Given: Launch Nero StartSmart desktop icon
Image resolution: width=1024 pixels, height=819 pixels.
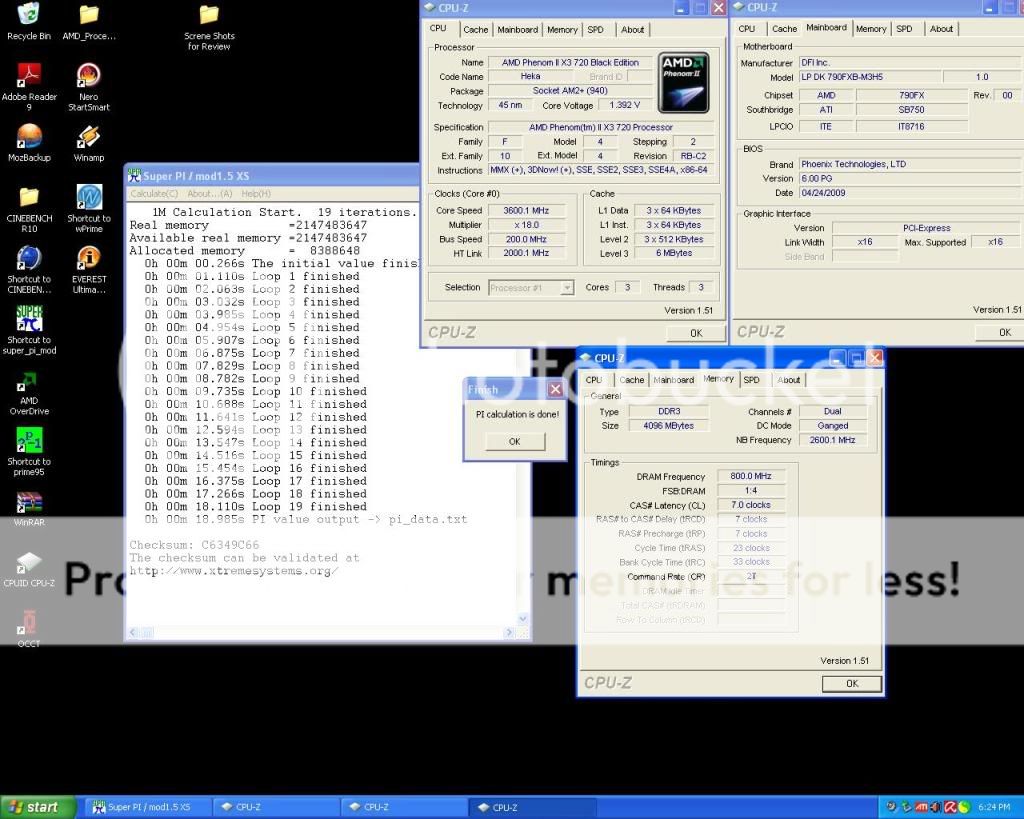Looking at the screenshot, I should (89, 87).
